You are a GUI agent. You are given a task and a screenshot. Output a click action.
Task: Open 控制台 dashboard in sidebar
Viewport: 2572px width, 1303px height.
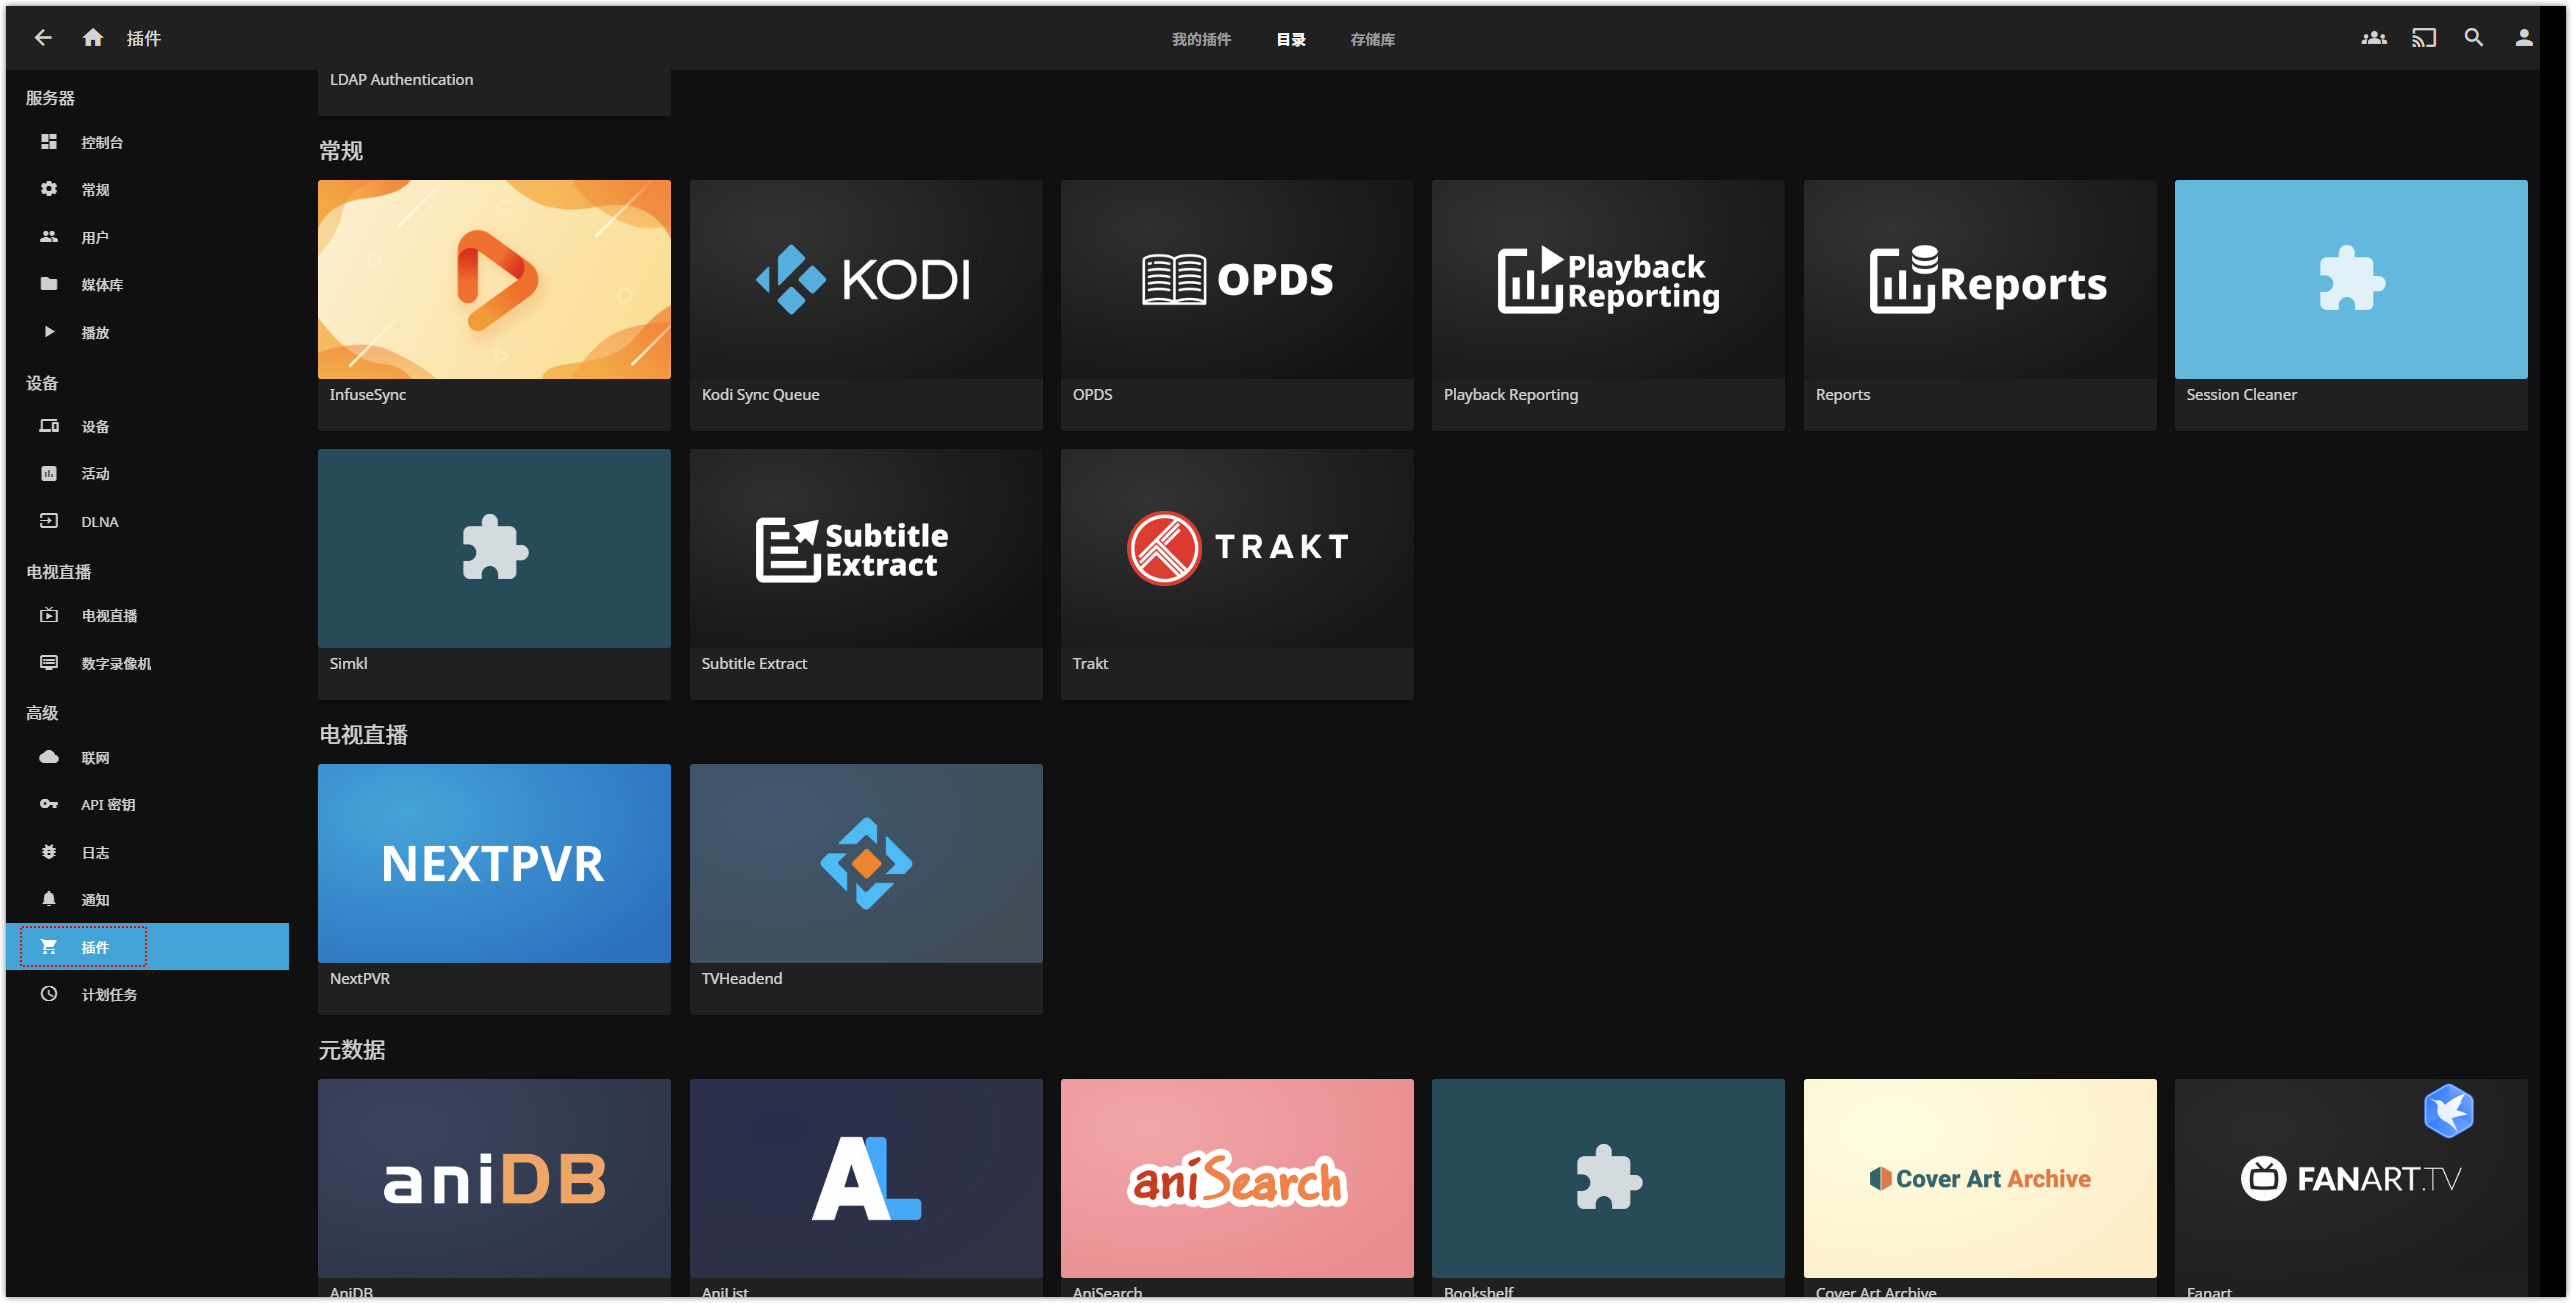point(148,142)
